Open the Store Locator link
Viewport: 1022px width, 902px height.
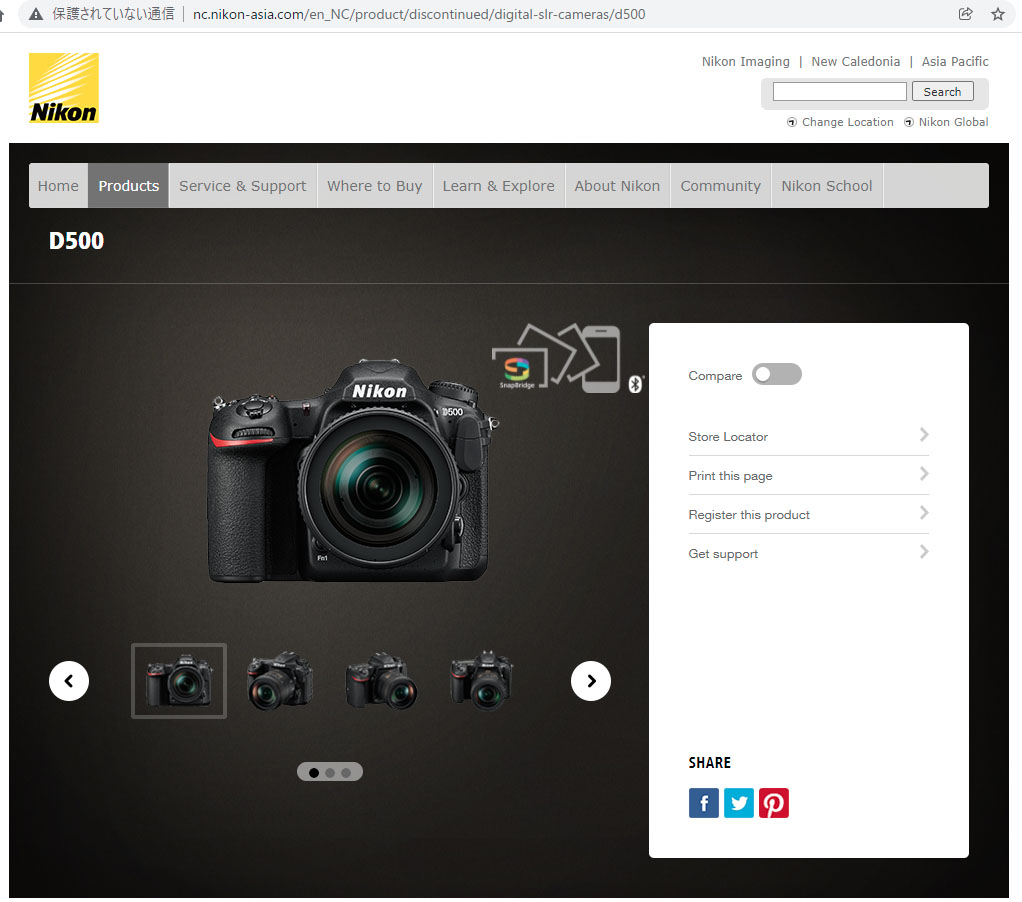coord(728,437)
